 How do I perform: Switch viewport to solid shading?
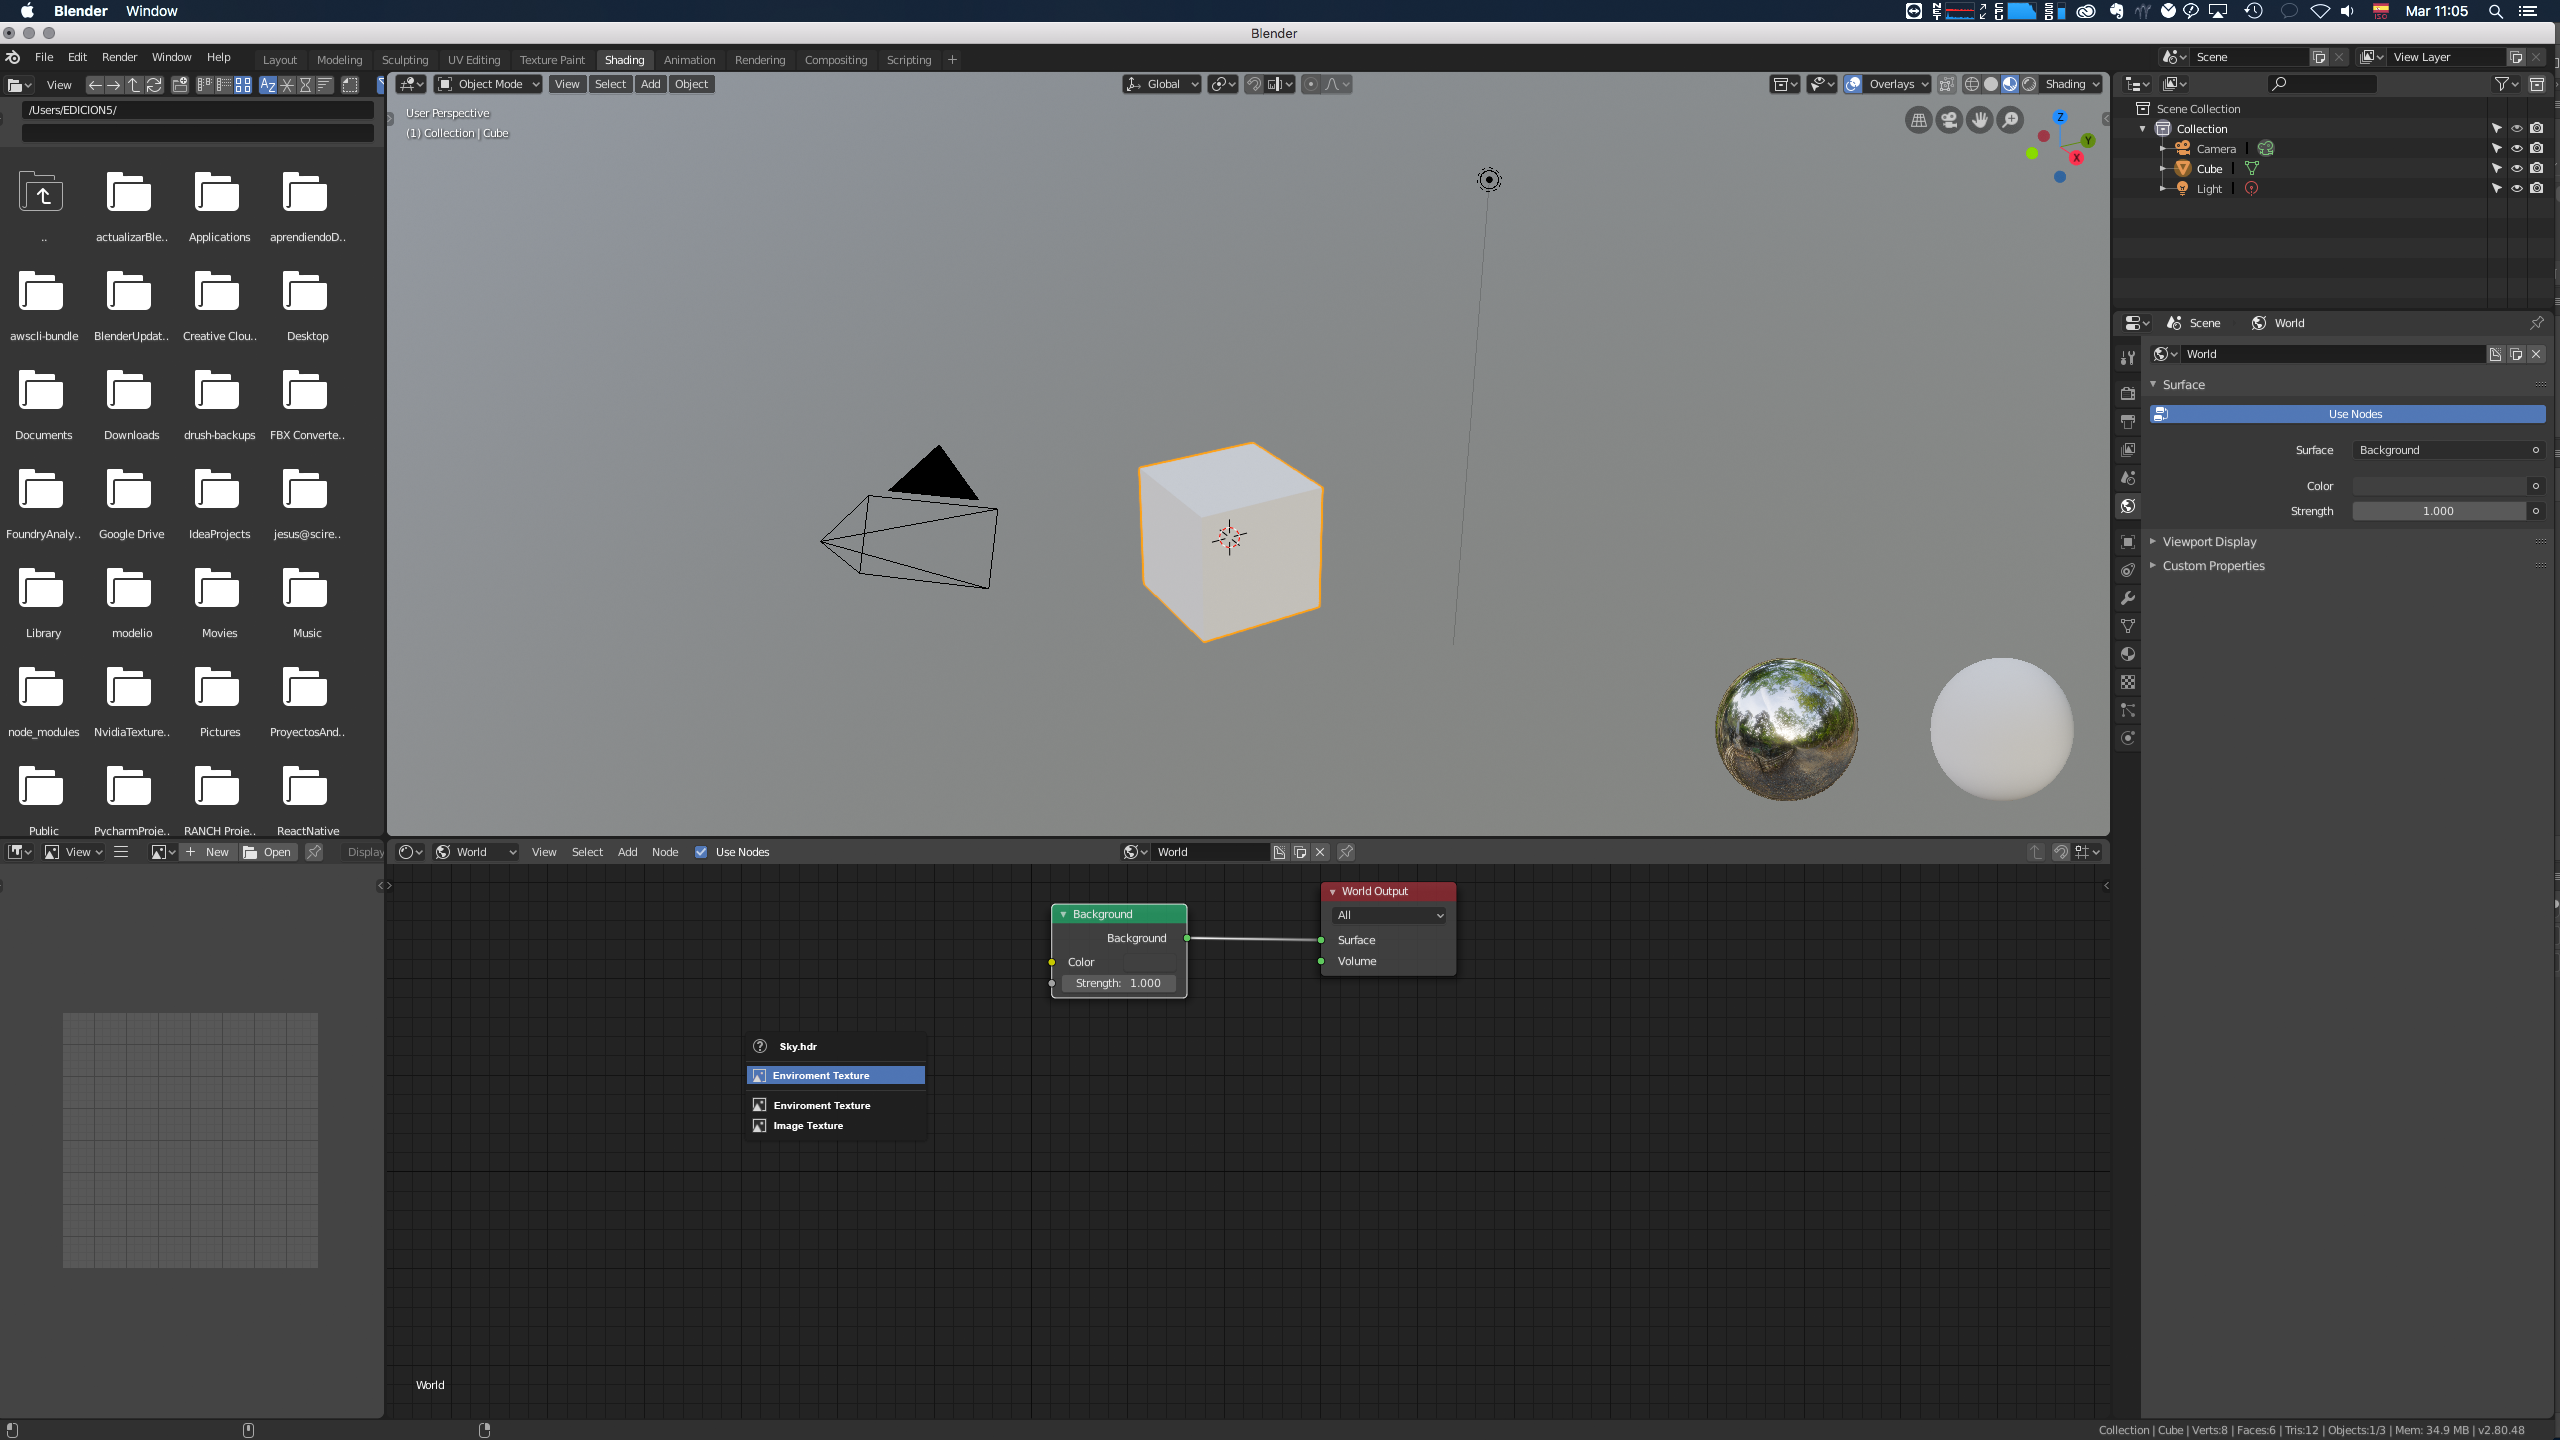pyautogui.click(x=1991, y=84)
